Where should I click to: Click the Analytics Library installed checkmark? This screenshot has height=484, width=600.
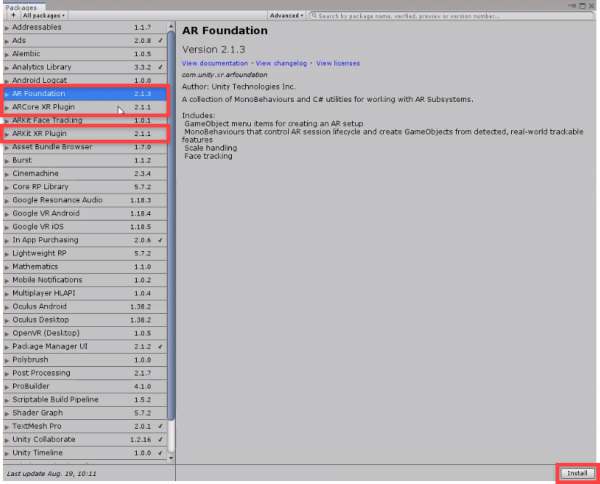pyautogui.click(x=160, y=67)
